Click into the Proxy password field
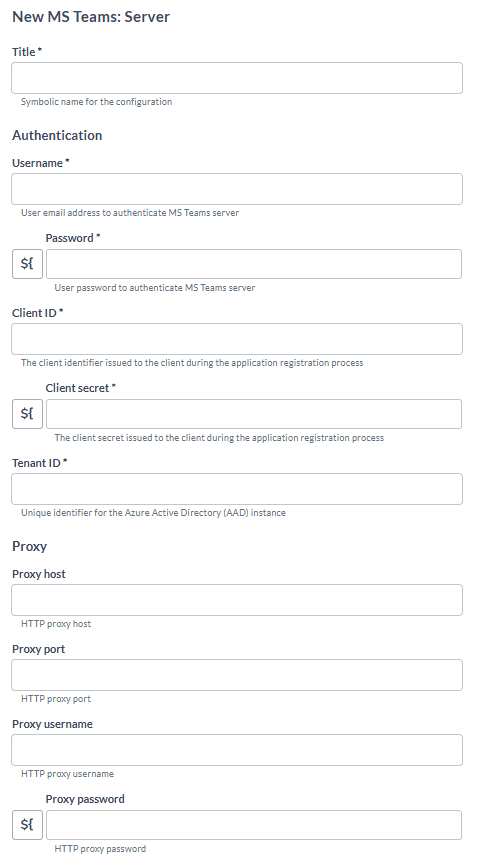 click(x=254, y=825)
